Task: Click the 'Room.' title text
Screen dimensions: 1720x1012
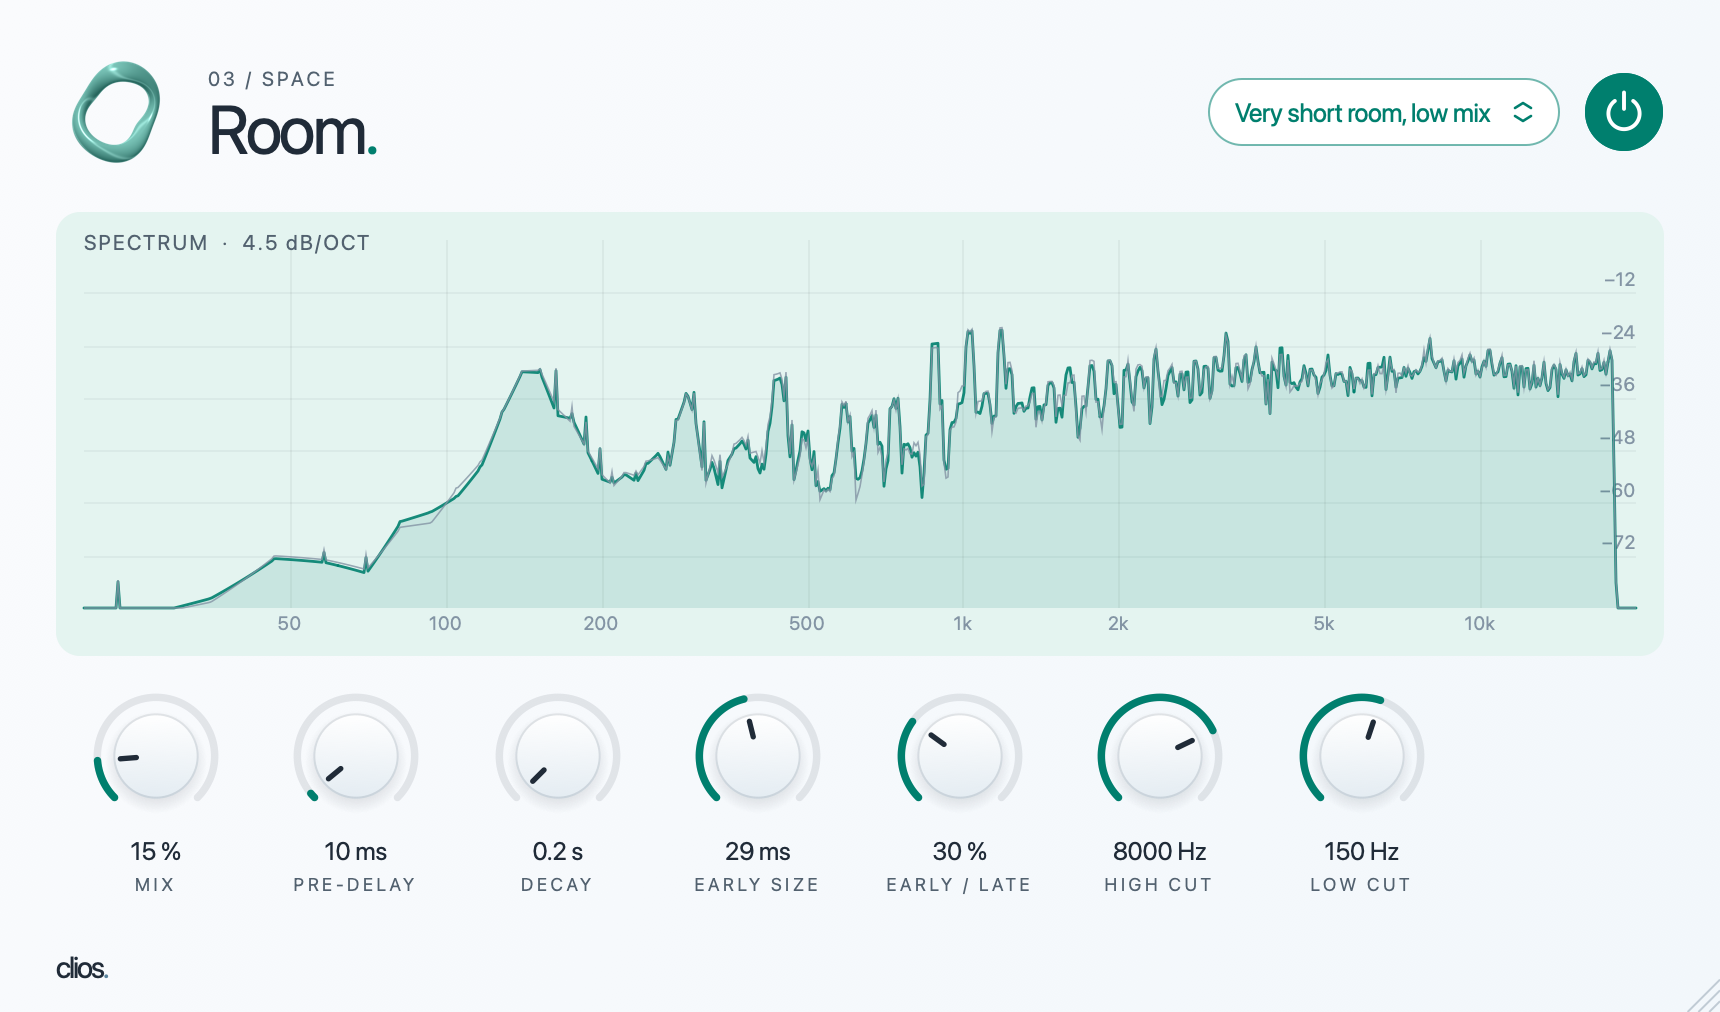Action: [293, 131]
